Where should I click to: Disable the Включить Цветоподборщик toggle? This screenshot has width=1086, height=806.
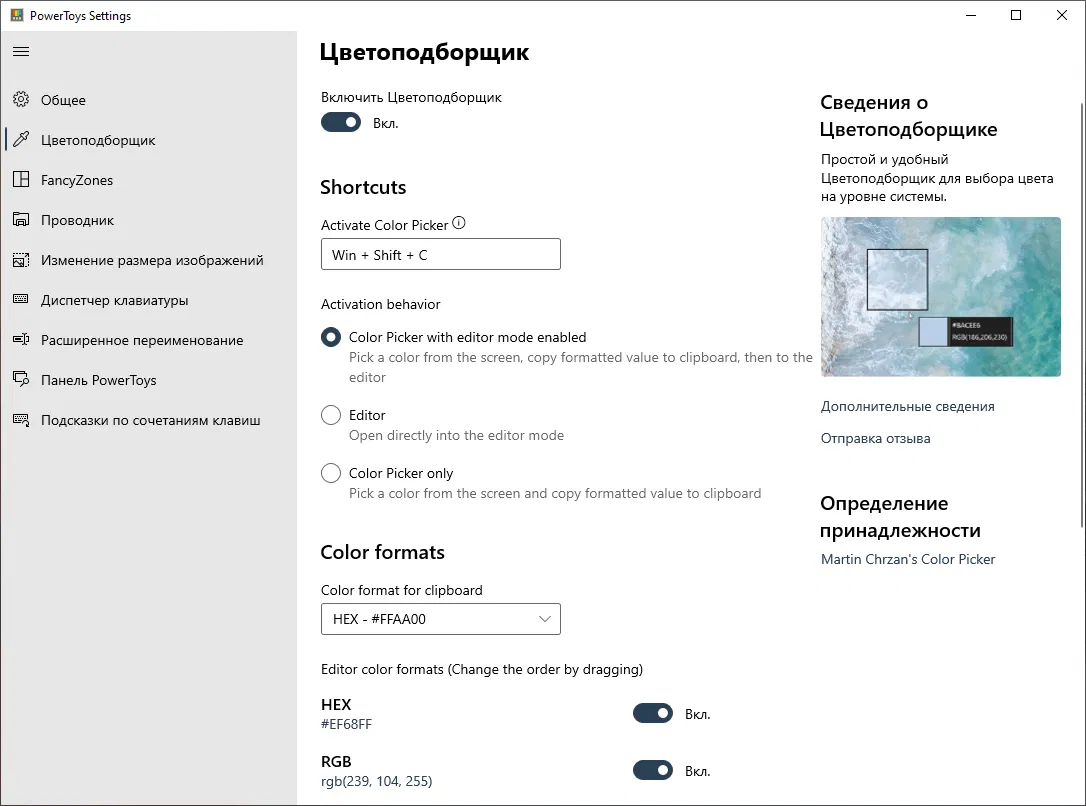(341, 123)
